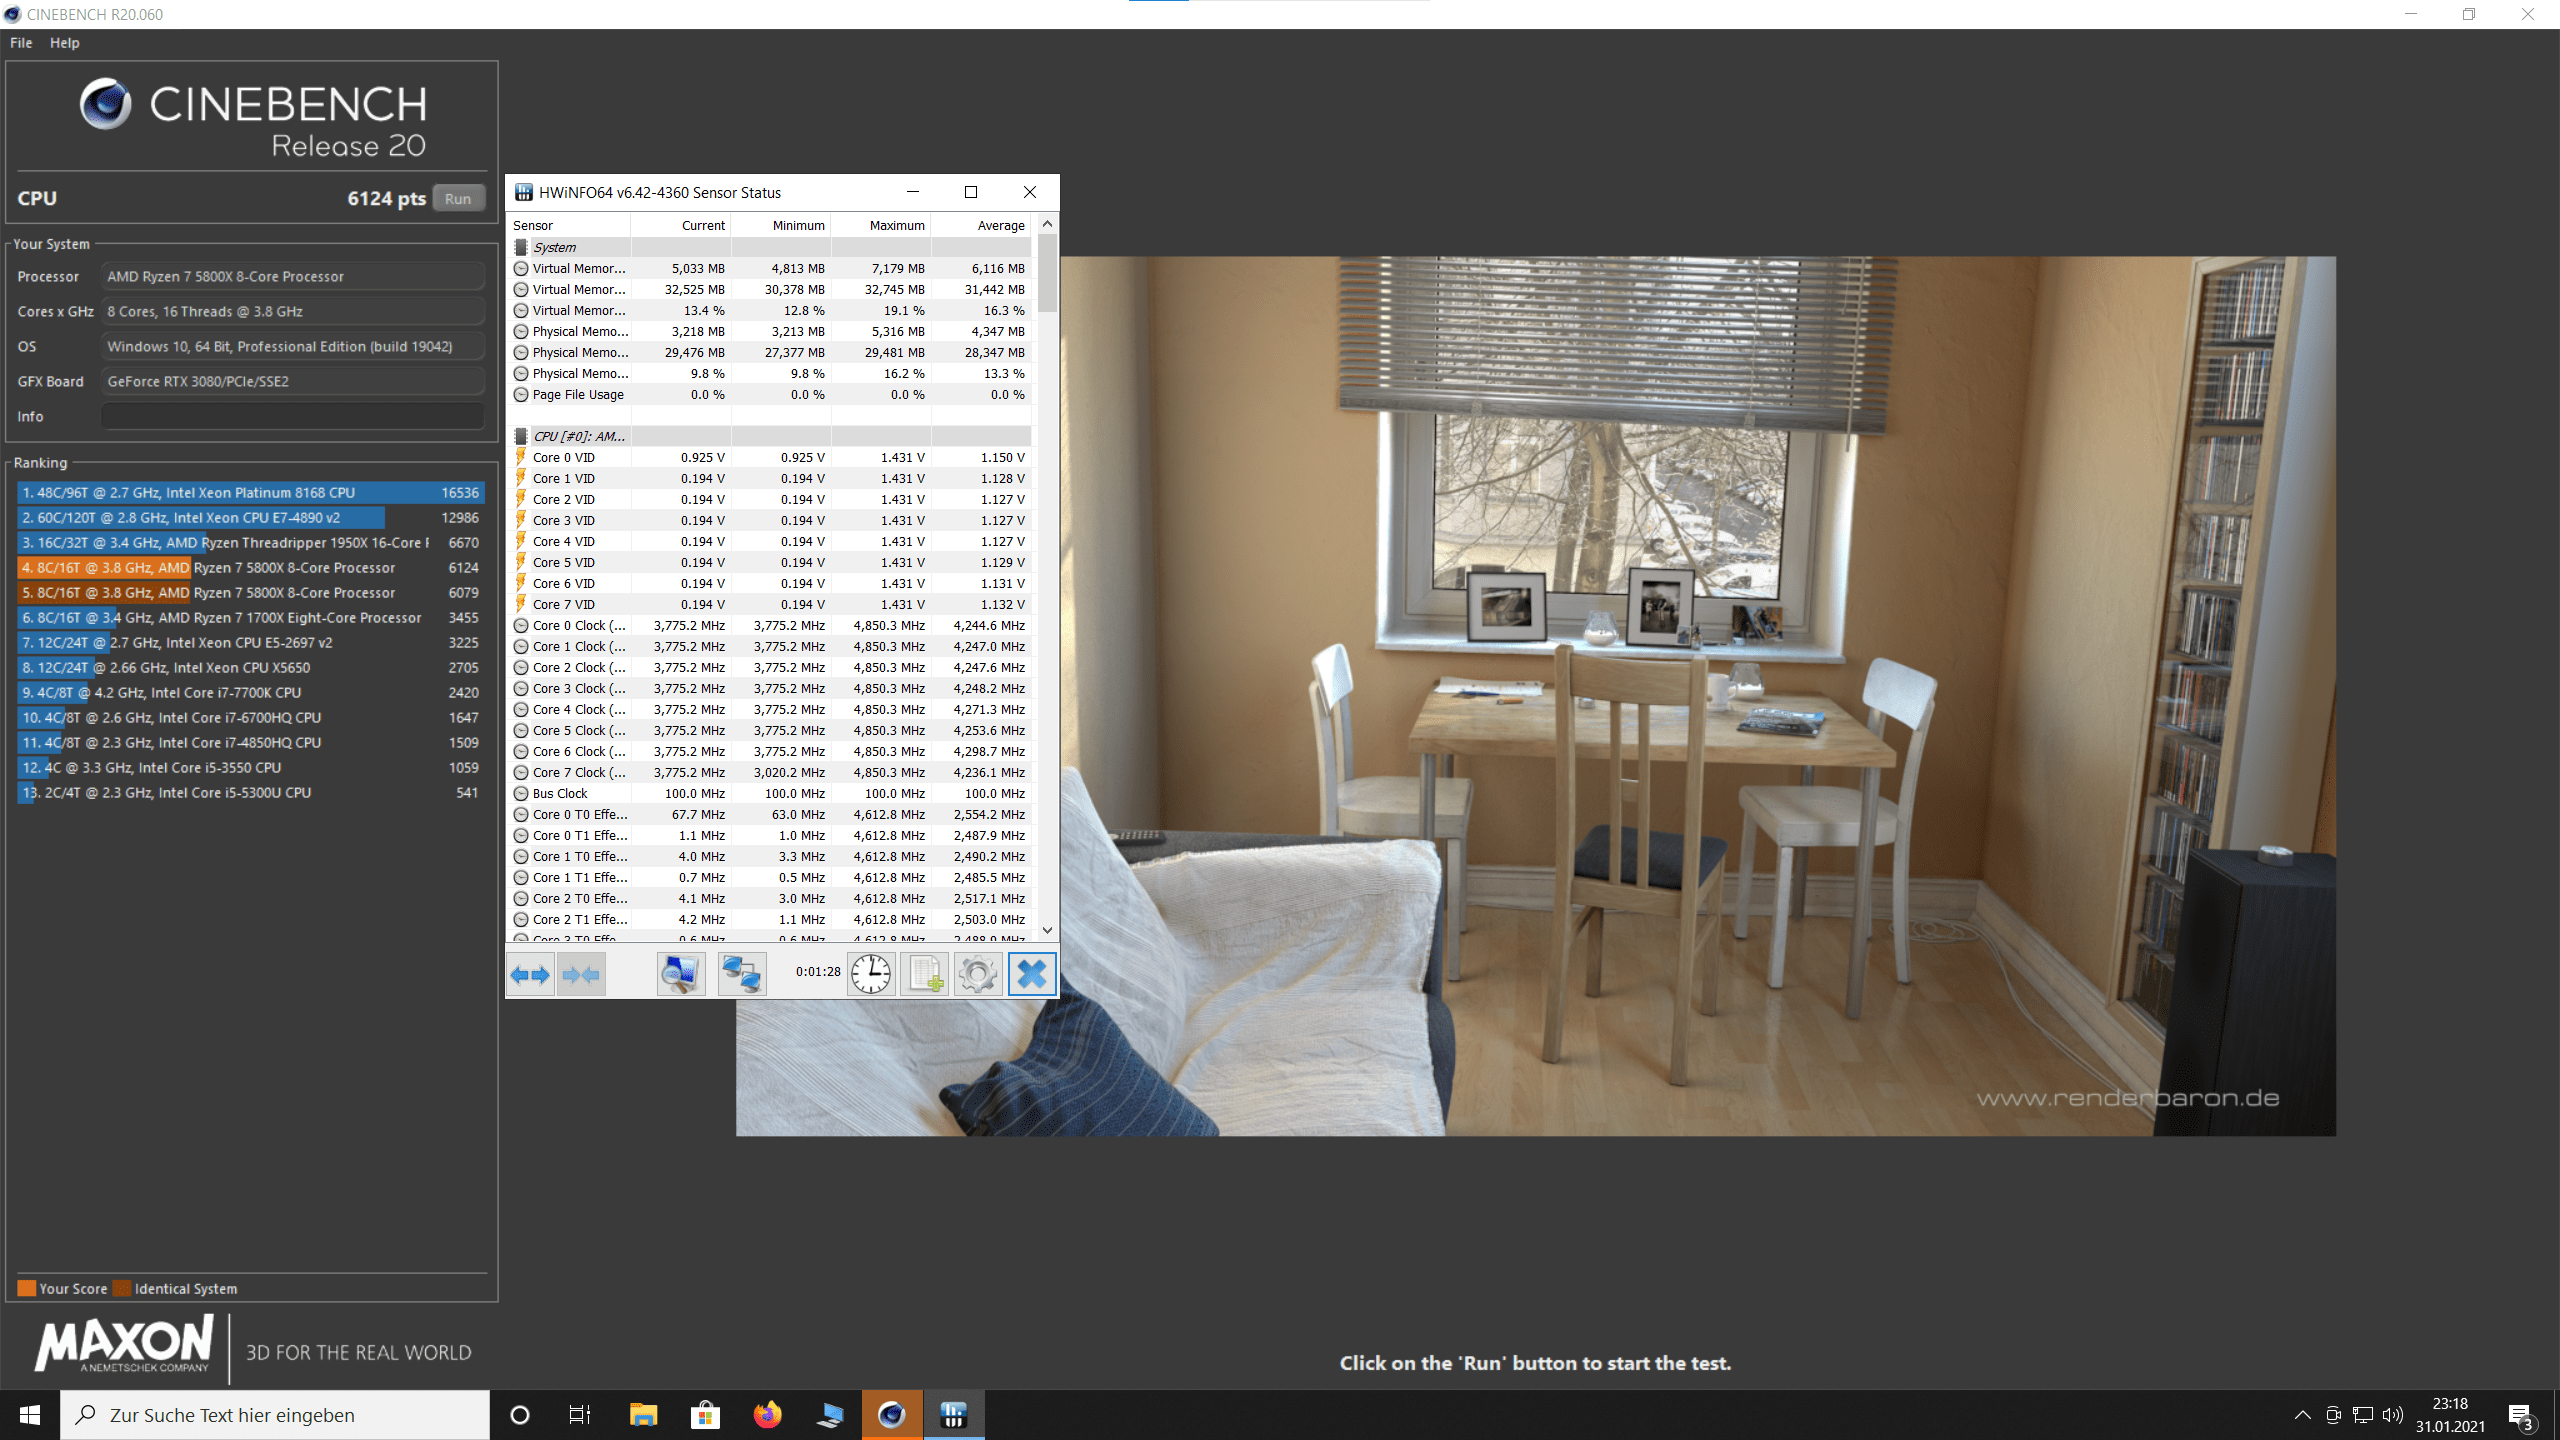Click the Minimum column header
Image resolution: width=2560 pixels, height=1440 pixels.
pos(781,225)
